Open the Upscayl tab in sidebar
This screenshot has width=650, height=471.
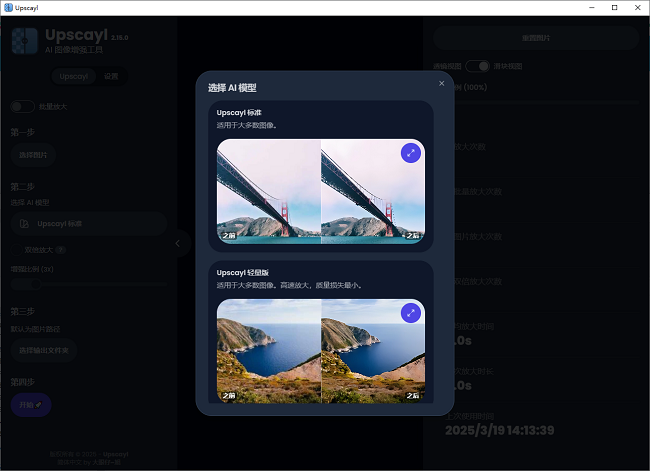click(73, 76)
